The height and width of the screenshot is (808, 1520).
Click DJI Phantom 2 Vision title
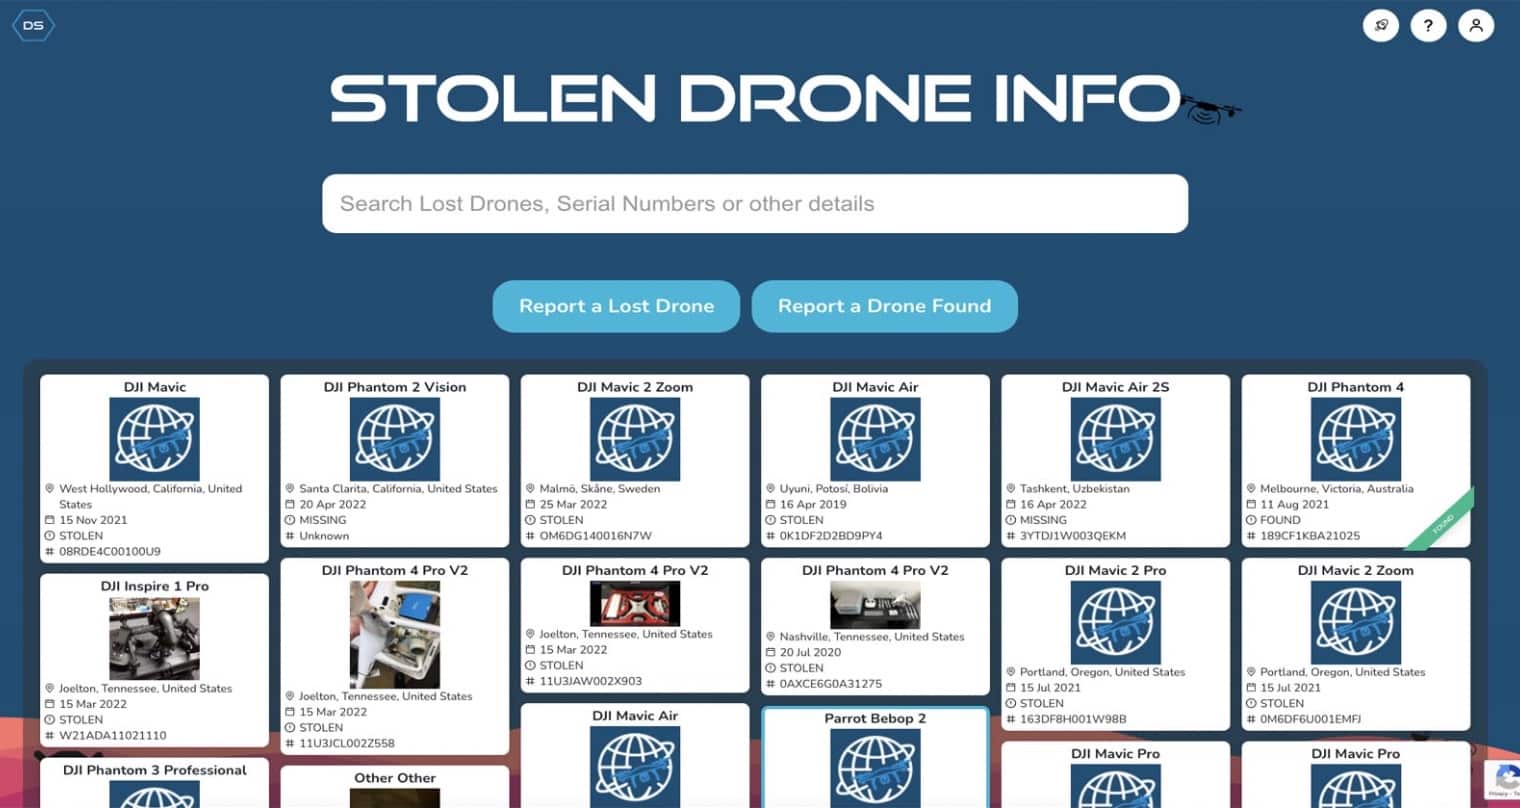[395, 387]
